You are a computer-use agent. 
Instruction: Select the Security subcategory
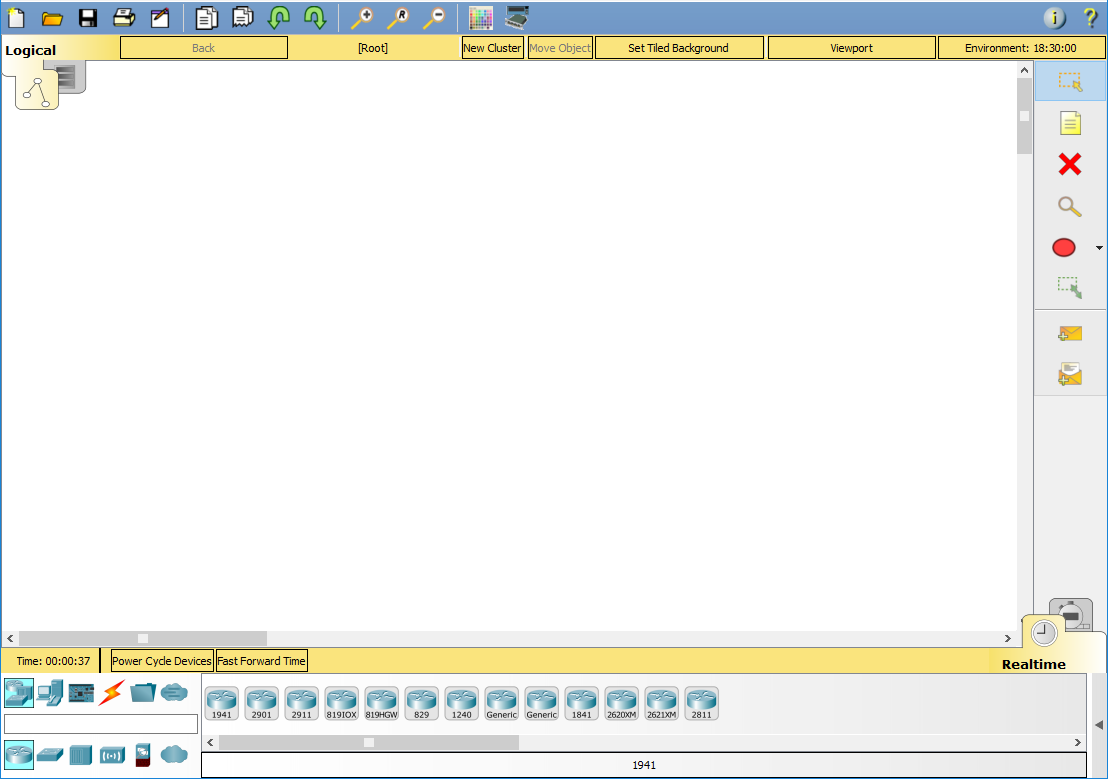pyautogui.click(x=143, y=755)
